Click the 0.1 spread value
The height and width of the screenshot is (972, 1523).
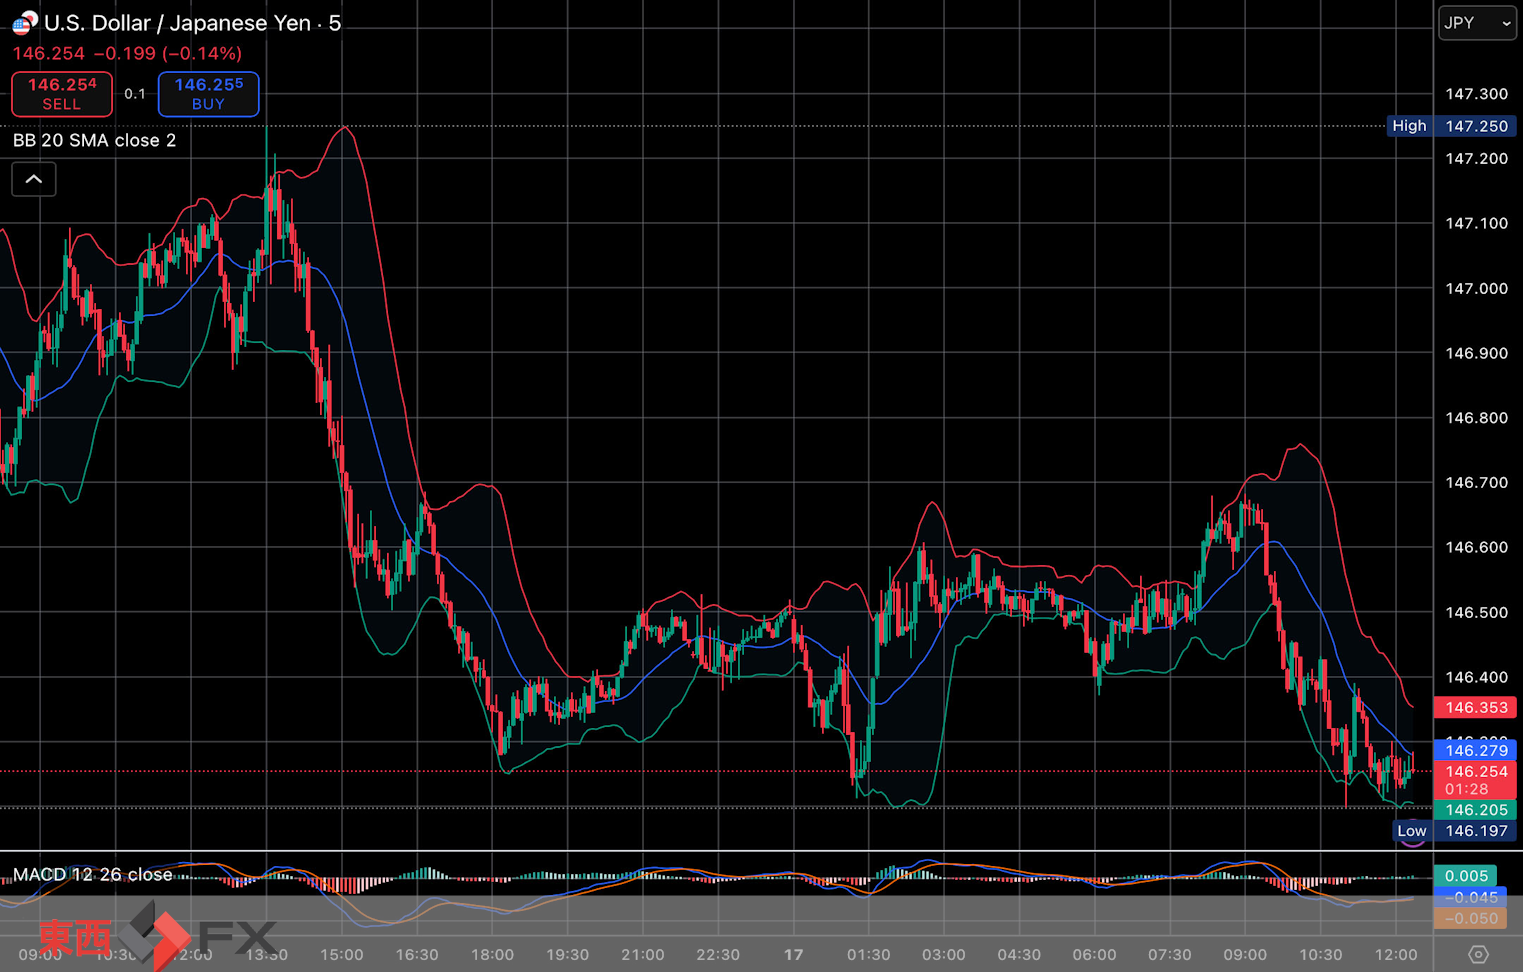click(135, 94)
